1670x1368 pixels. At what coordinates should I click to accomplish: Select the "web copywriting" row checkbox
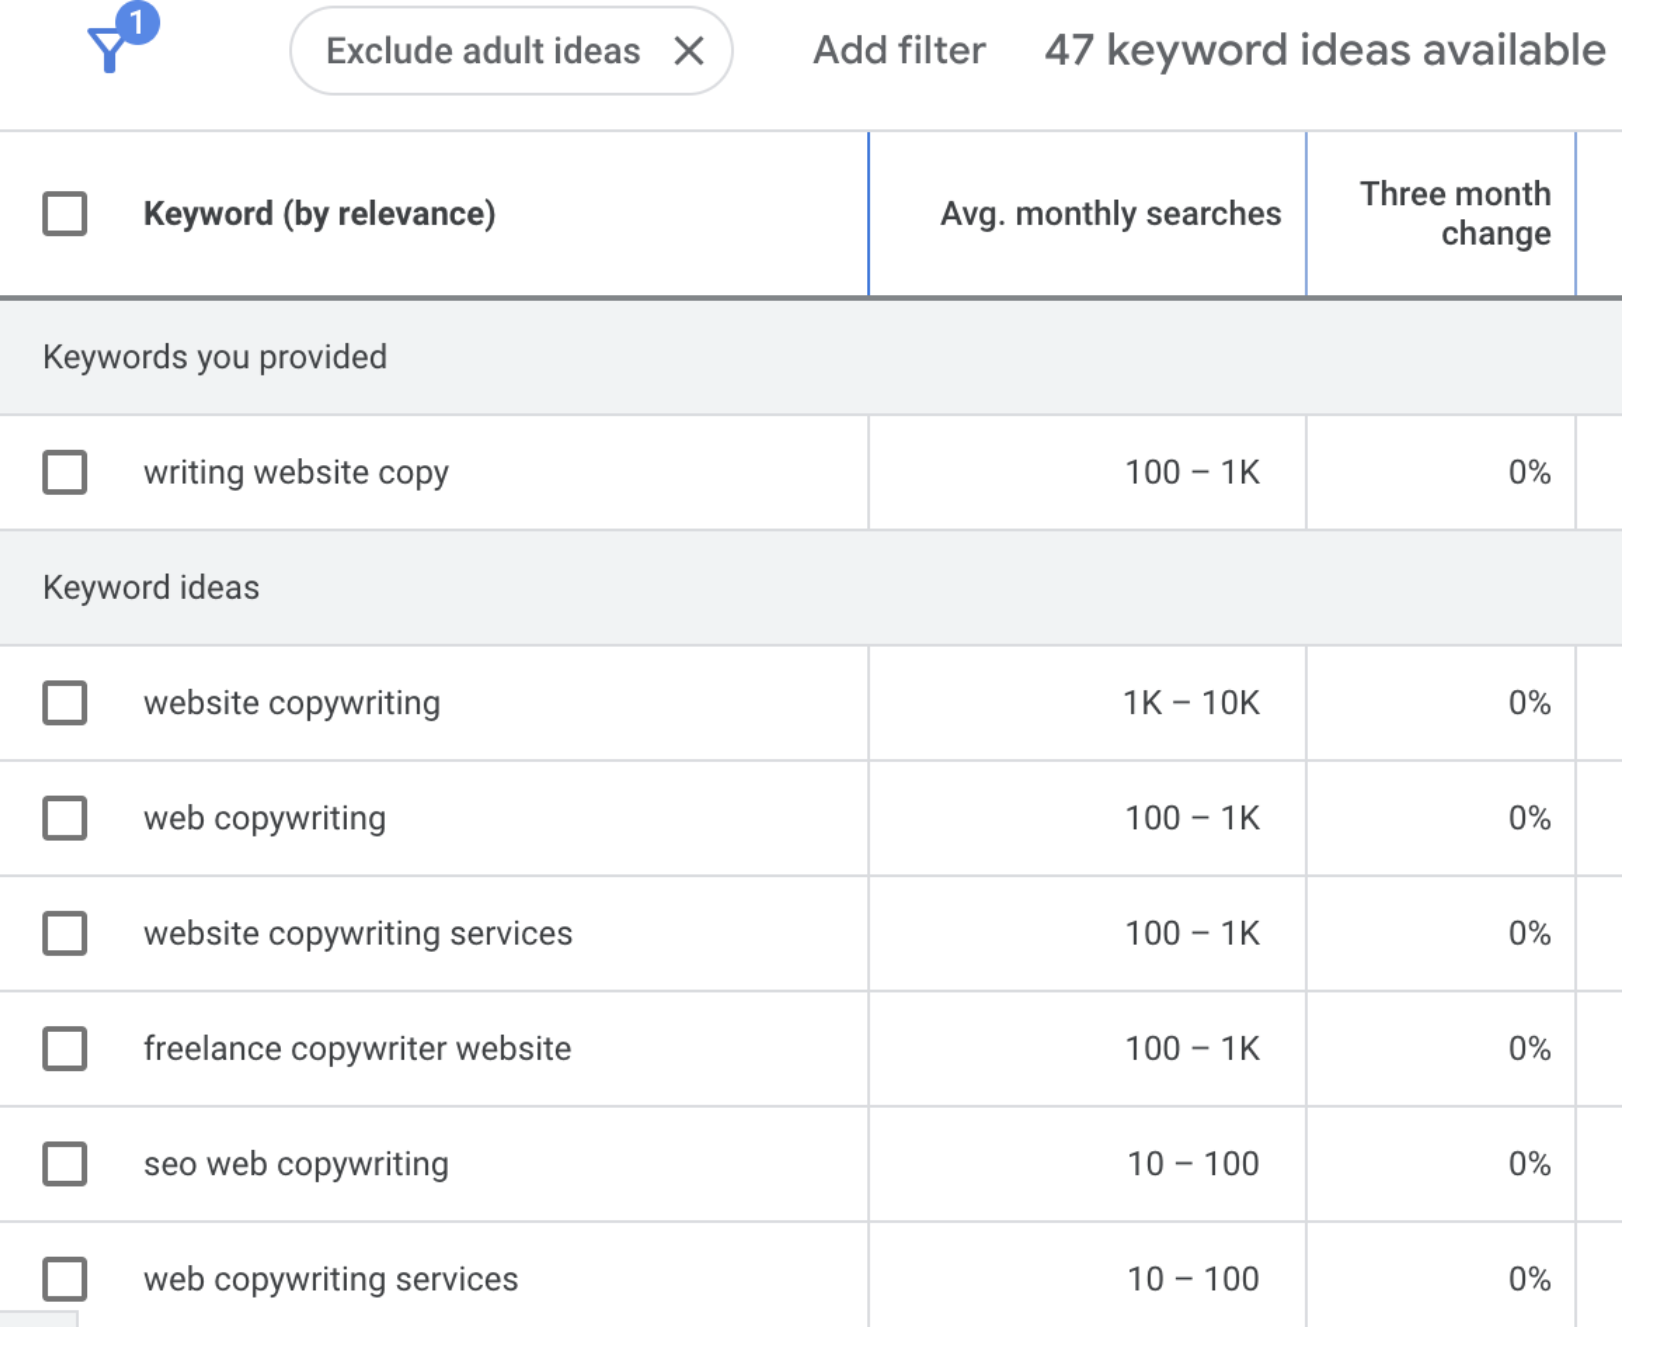click(65, 818)
